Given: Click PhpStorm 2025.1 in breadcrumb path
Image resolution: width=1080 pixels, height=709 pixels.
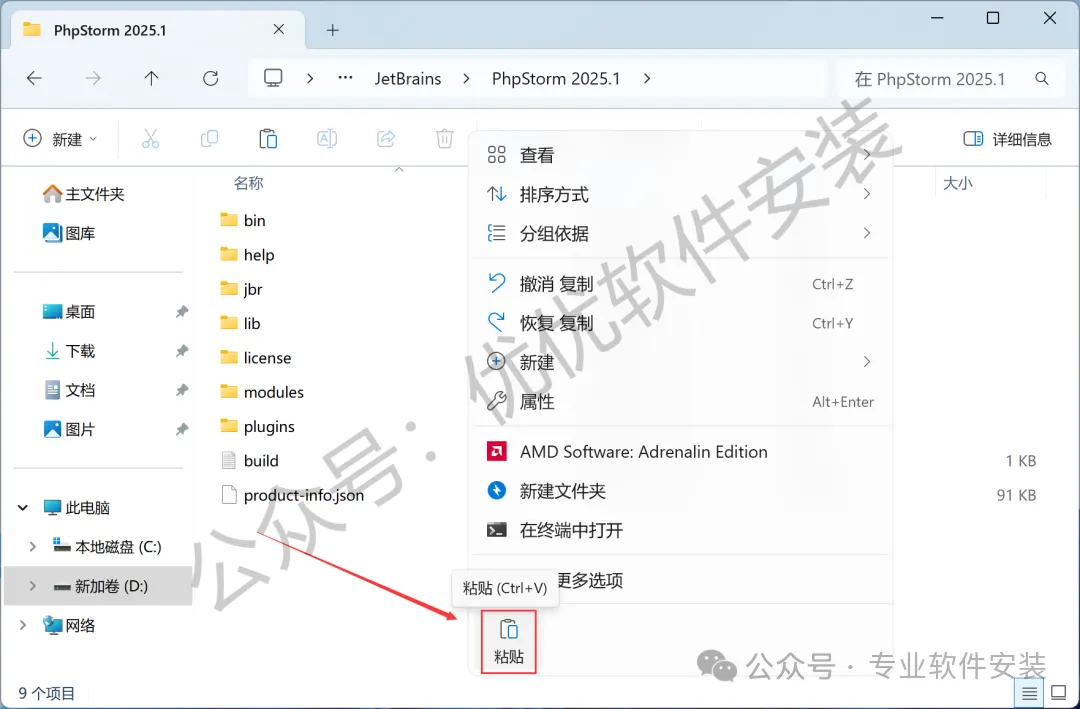Looking at the screenshot, I should [x=556, y=79].
